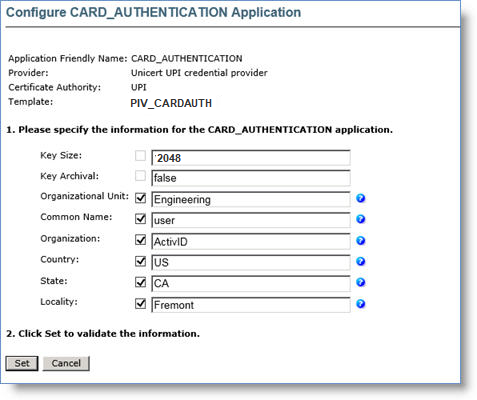Open help icon for Organizational Unit
Screen dimensions: 477x400
tap(360, 198)
